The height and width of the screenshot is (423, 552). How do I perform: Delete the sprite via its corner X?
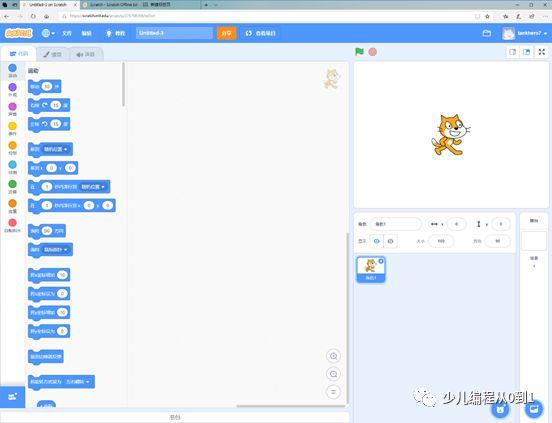click(381, 261)
